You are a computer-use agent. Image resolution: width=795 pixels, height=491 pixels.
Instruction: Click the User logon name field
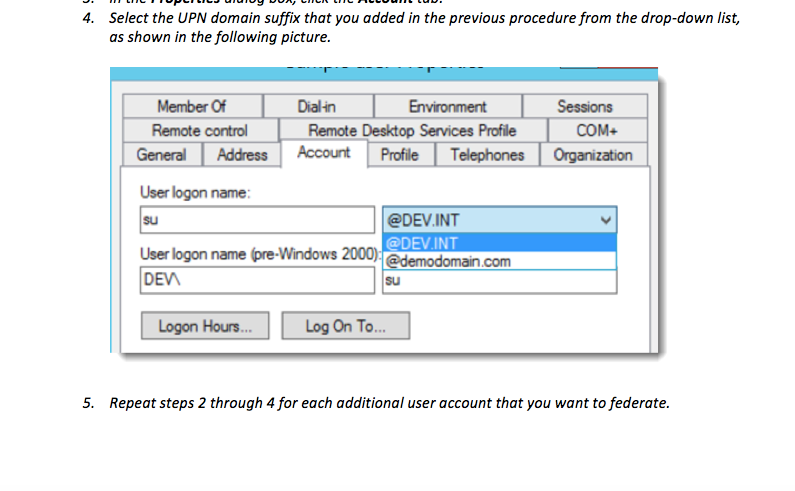point(256,220)
